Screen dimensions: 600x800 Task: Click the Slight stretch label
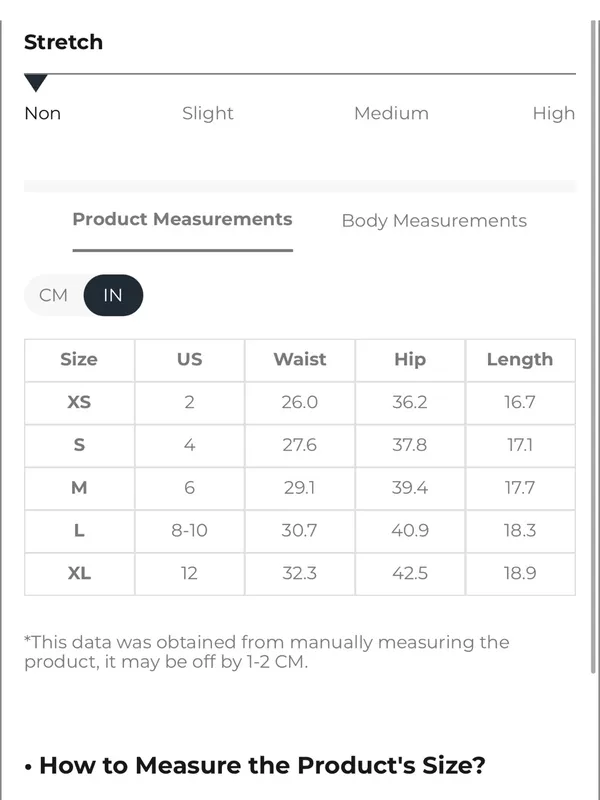tap(208, 113)
